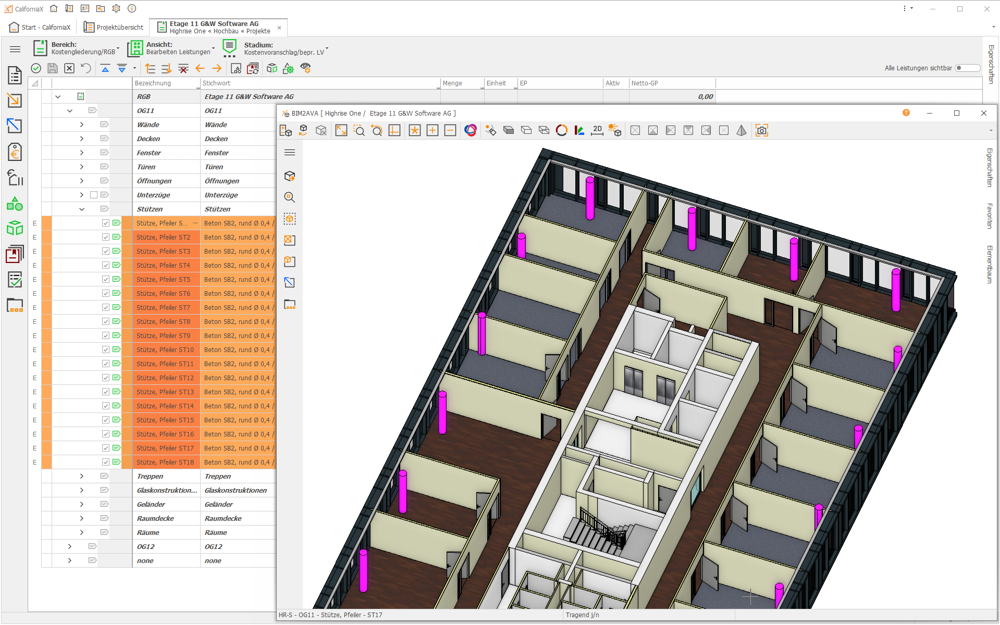The image size is (1000, 625).
Task: Click the orange left arrow toolbar icon
Action: tap(200, 69)
